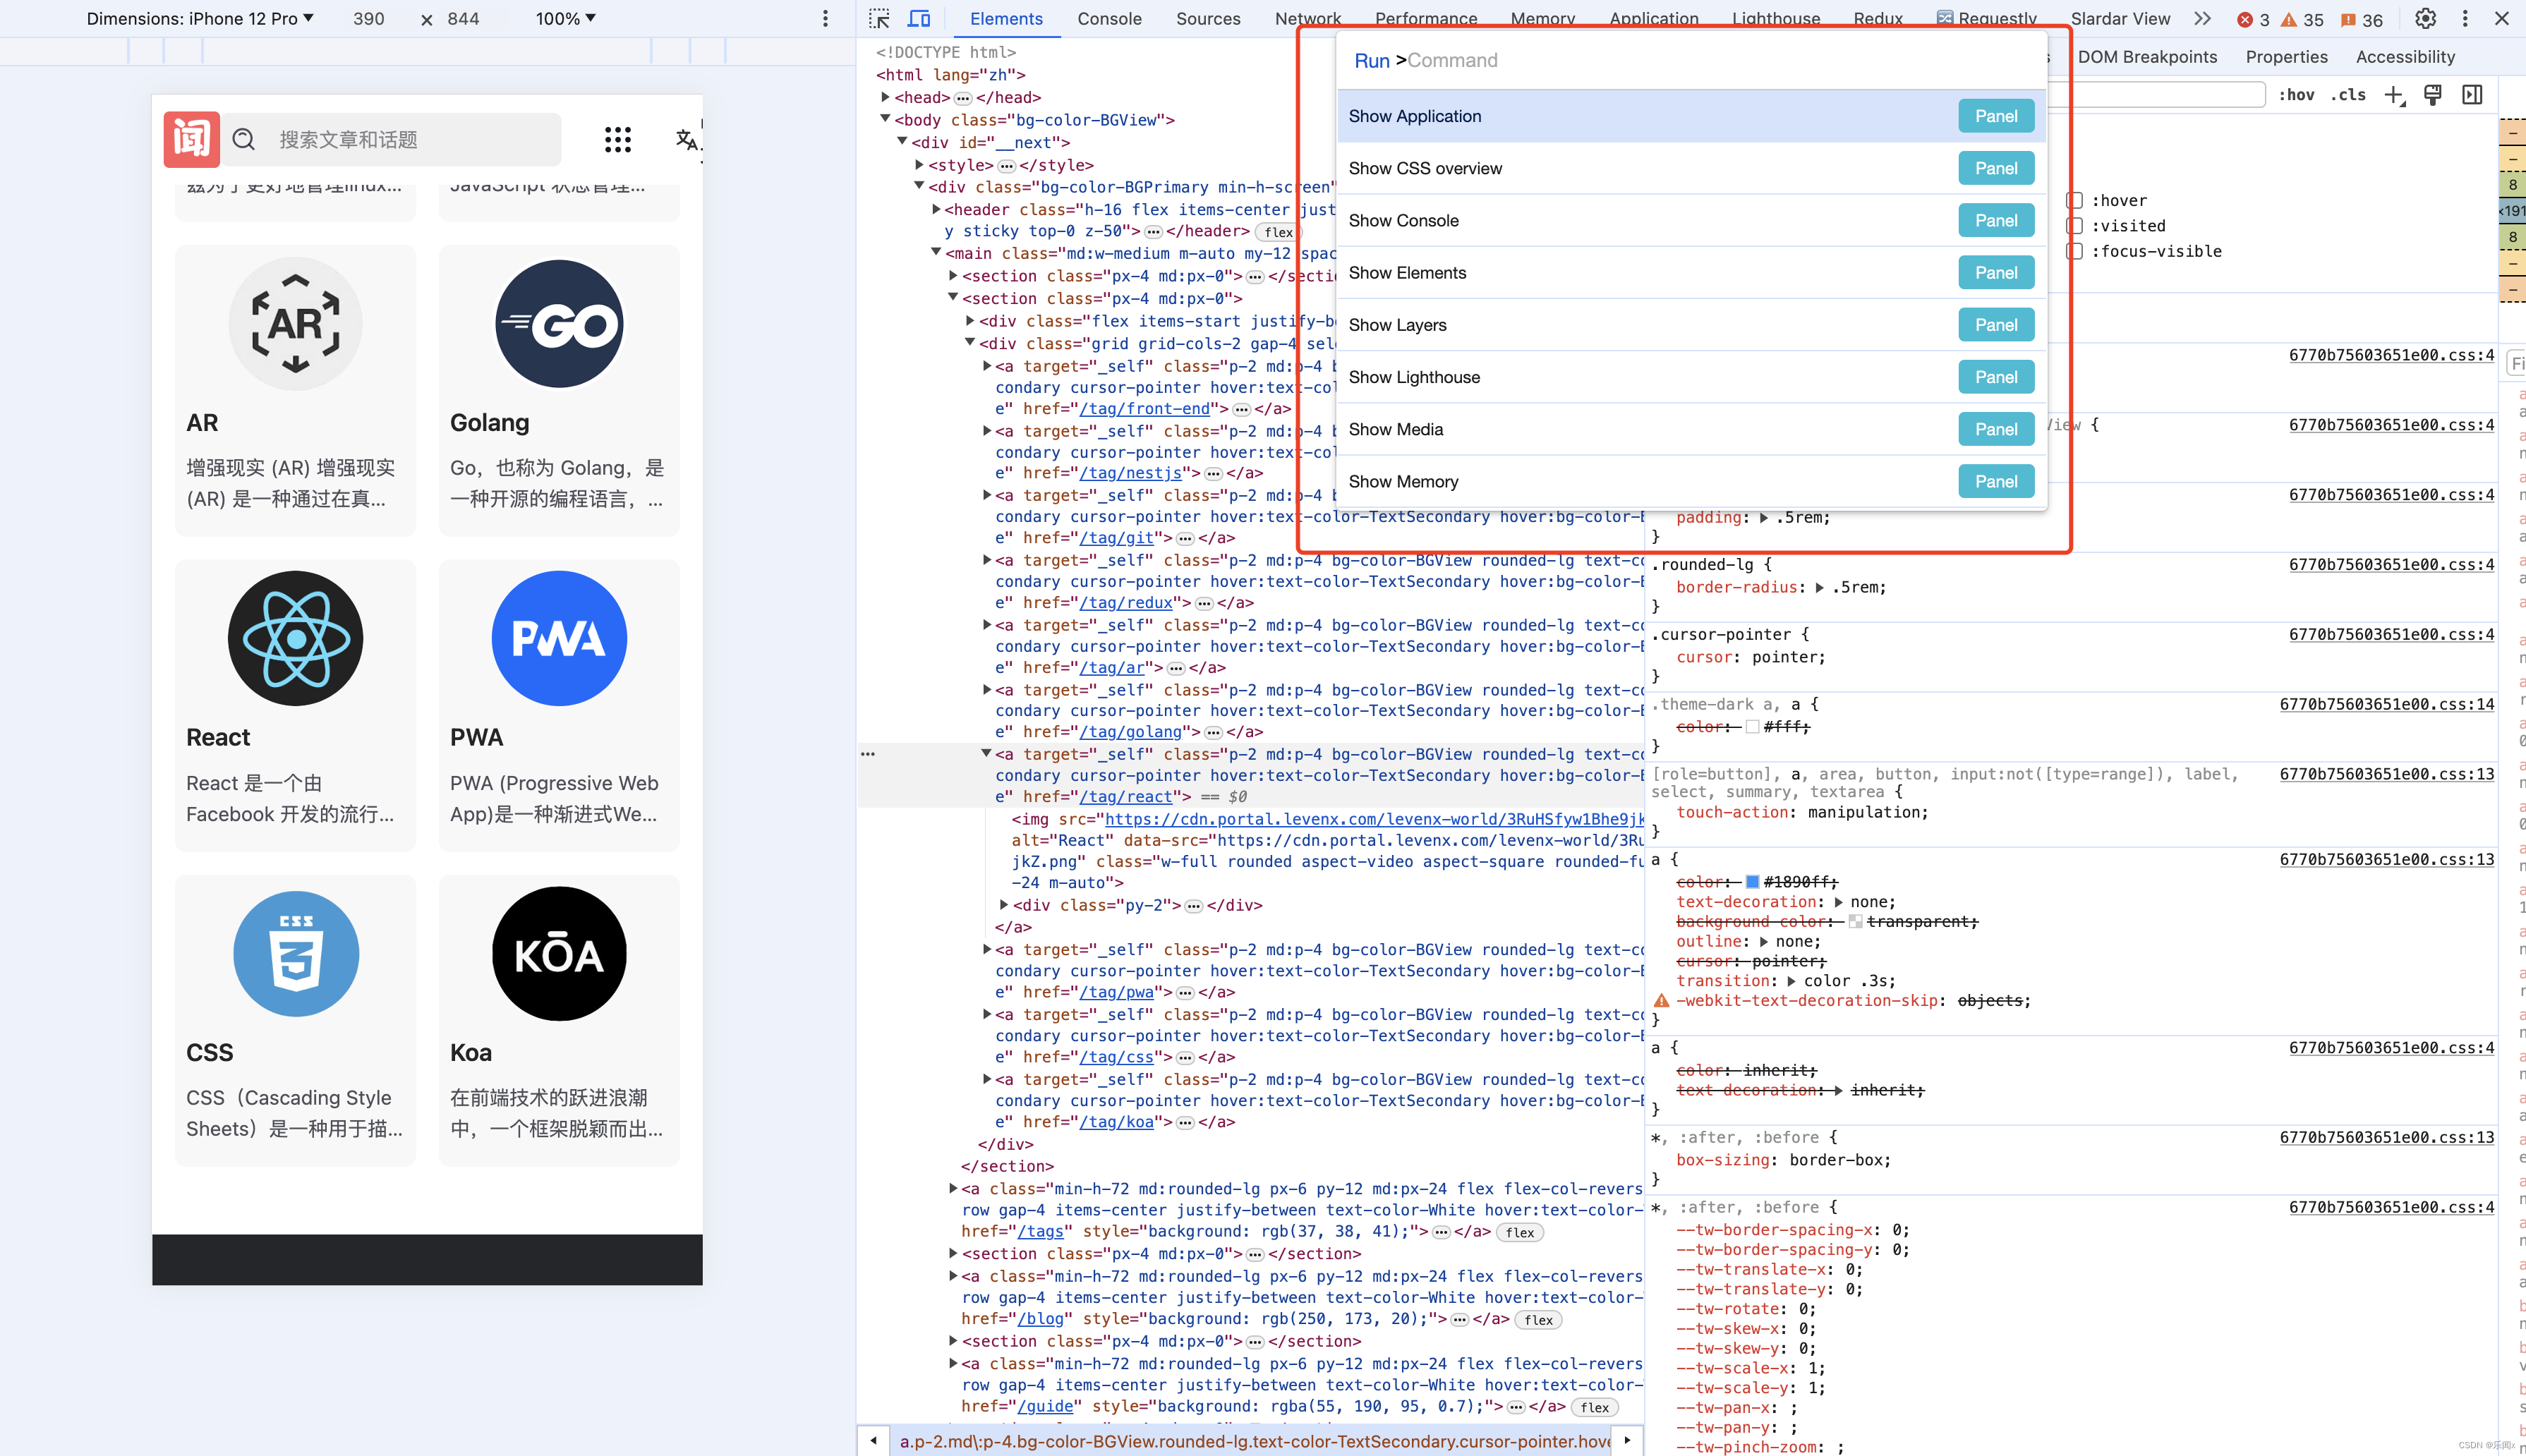Click the PWA card logo

(559, 638)
